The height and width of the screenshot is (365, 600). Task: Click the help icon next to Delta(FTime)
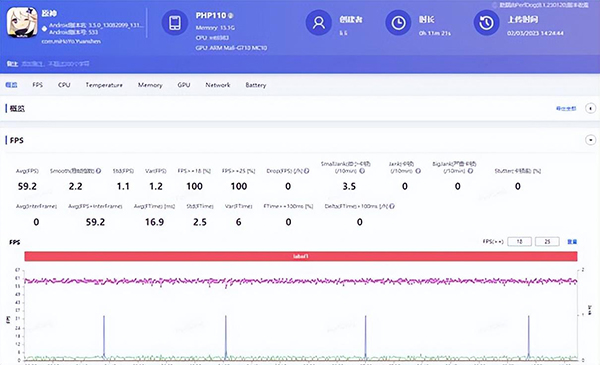392,206
